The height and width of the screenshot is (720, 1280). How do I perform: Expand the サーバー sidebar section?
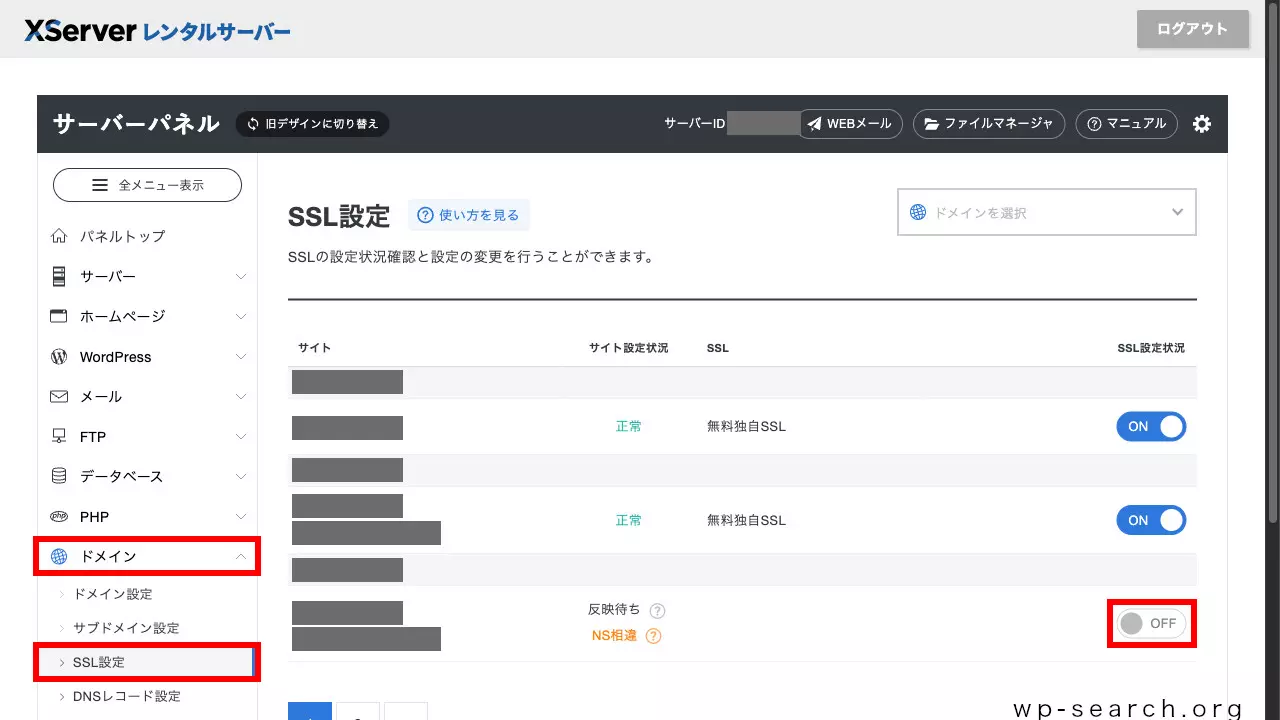(x=147, y=276)
